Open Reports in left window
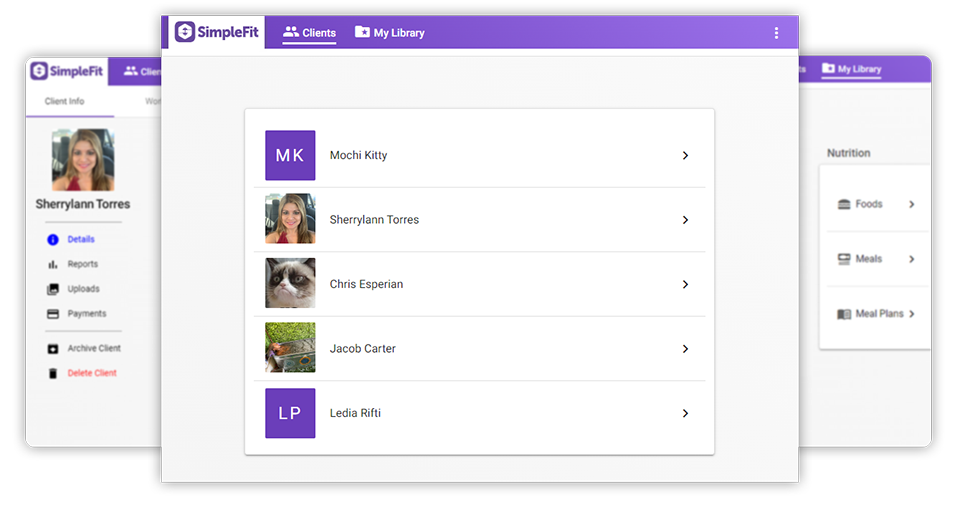Screen dimensions: 960x505 point(83,264)
